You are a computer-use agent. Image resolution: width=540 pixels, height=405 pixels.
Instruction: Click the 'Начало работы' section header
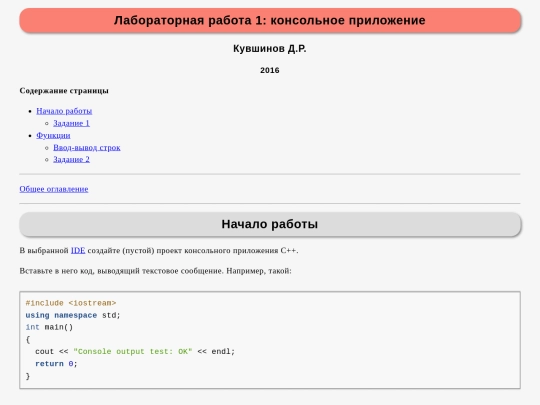pyautogui.click(x=270, y=224)
